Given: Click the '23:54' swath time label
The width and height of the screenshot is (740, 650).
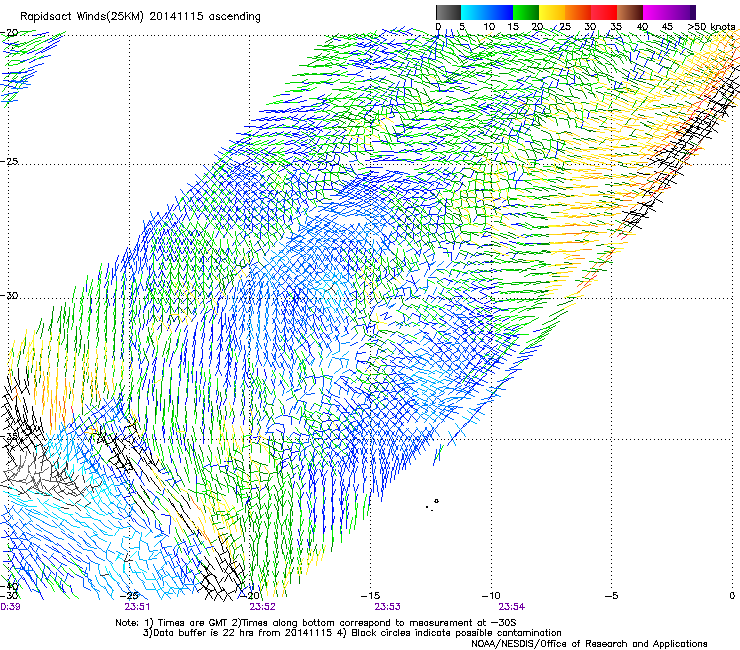Looking at the screenshot, I should click(512, 607).
